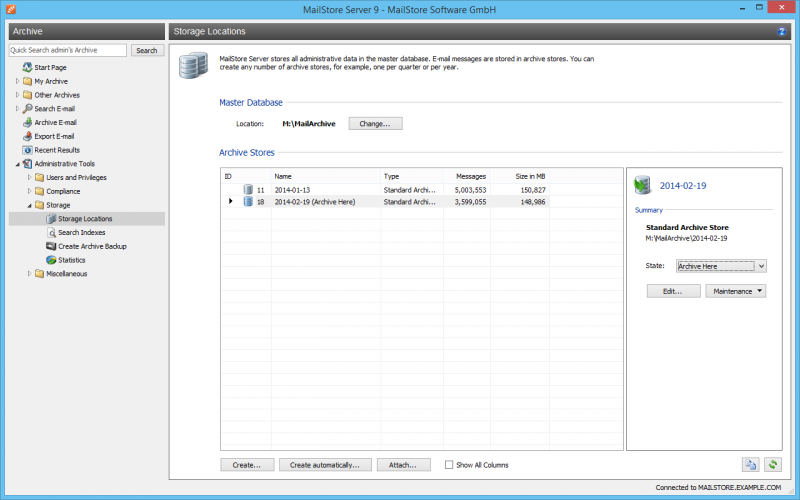Click the help question mark icon
The height and width of the screenshot is (500, 800).
781,32
